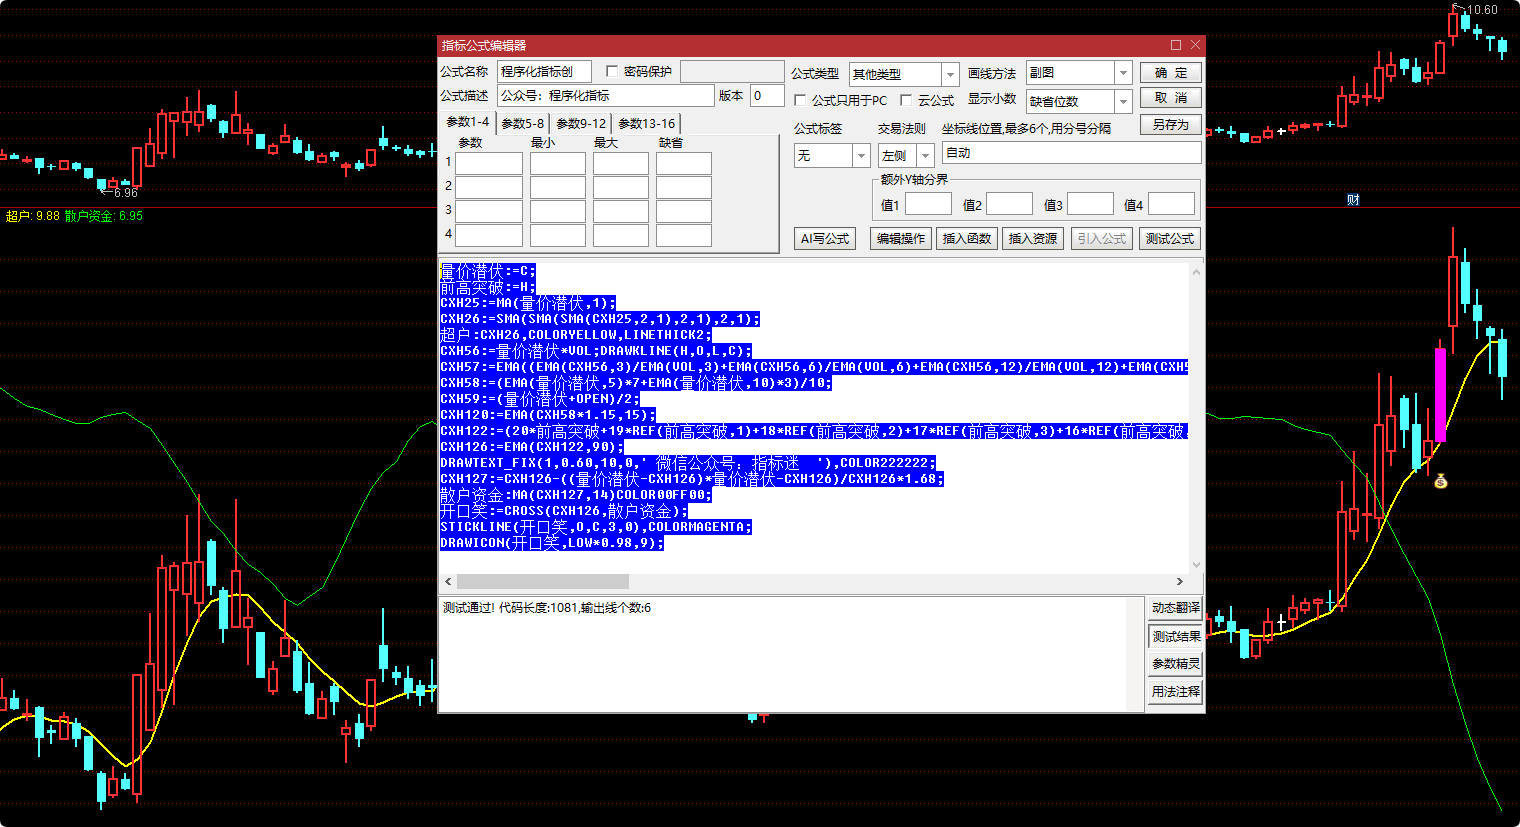Click the code editor's scroll-up arrow
Image resolution: width=1520 pixels, height=827 pixels.
1196,272
